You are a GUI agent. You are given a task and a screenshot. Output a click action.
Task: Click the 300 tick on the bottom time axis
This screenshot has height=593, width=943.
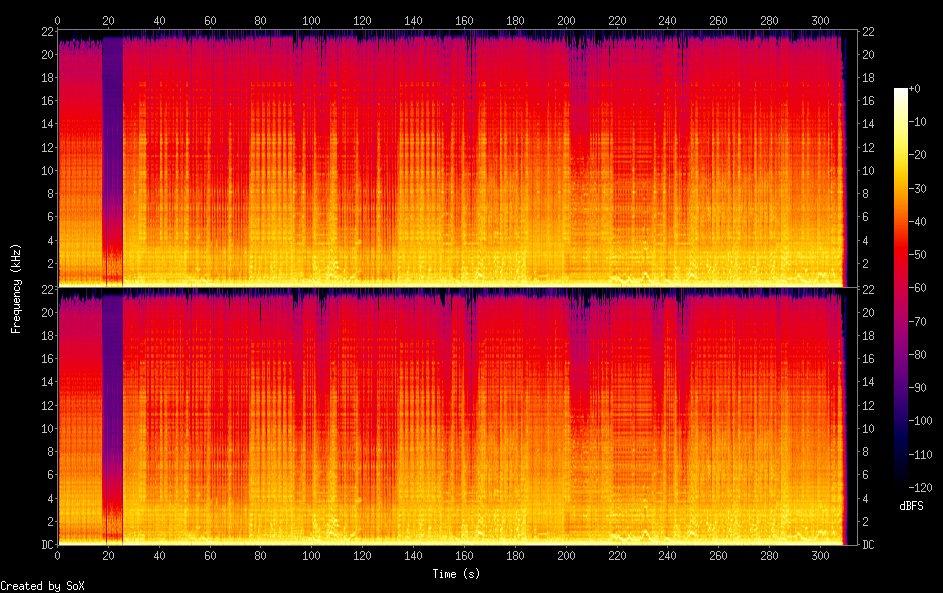(x=820, y=555)
